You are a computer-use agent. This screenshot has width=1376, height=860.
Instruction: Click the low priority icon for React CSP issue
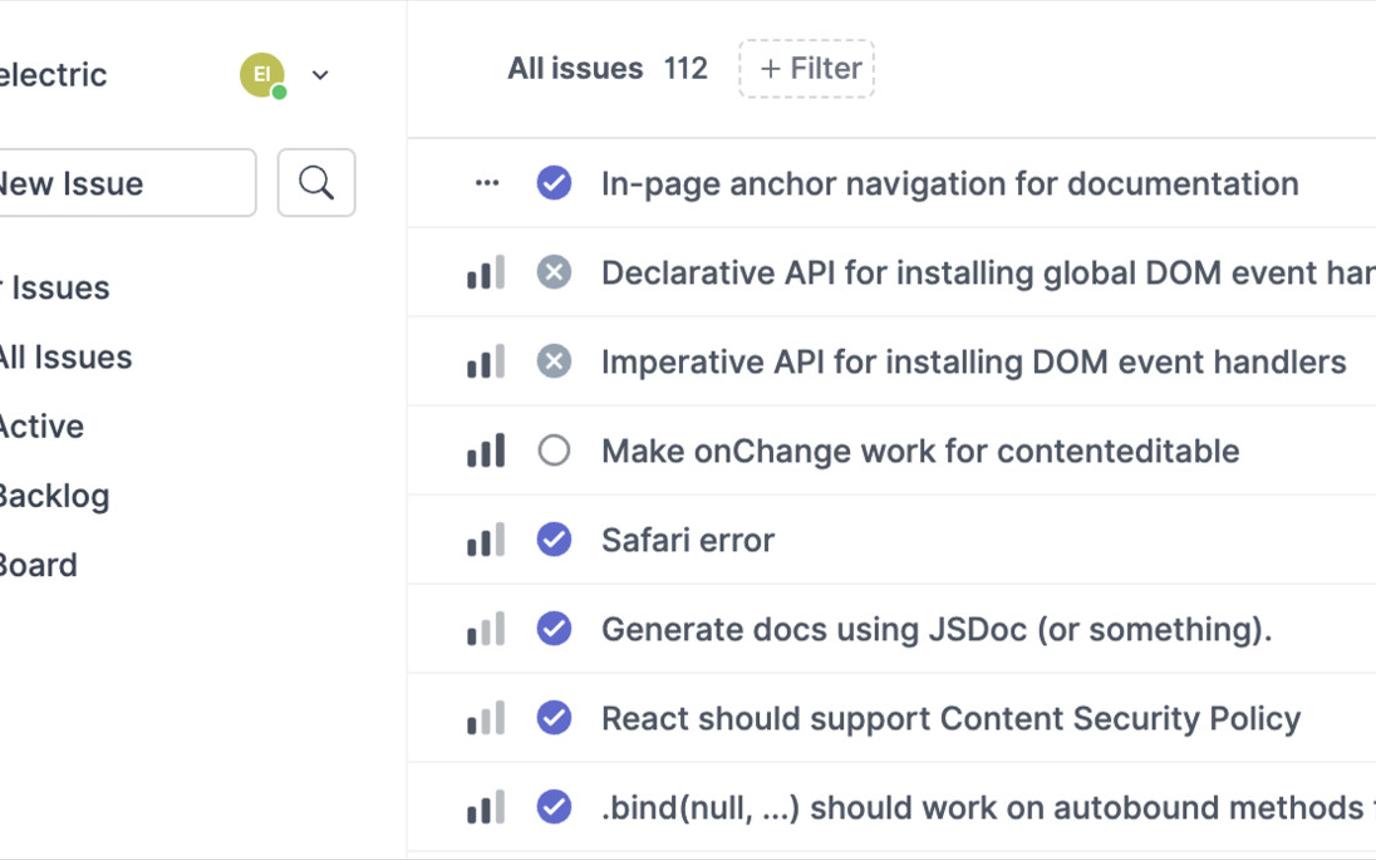click(486, 718)
